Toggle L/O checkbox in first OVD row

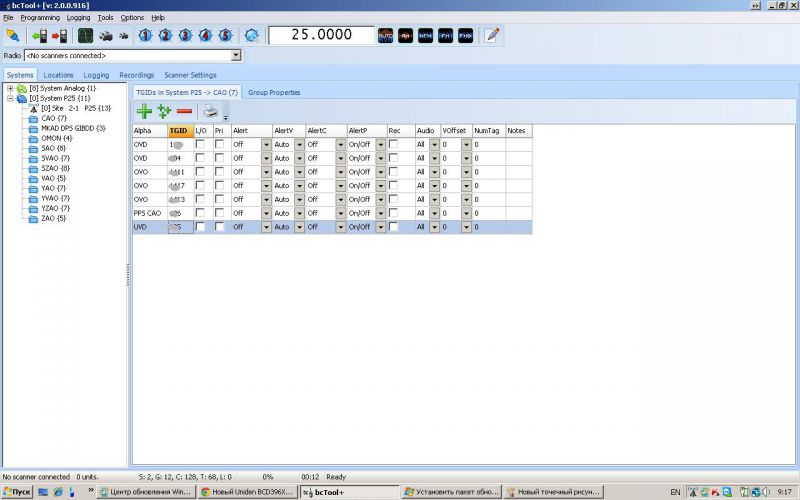[200, 144]
